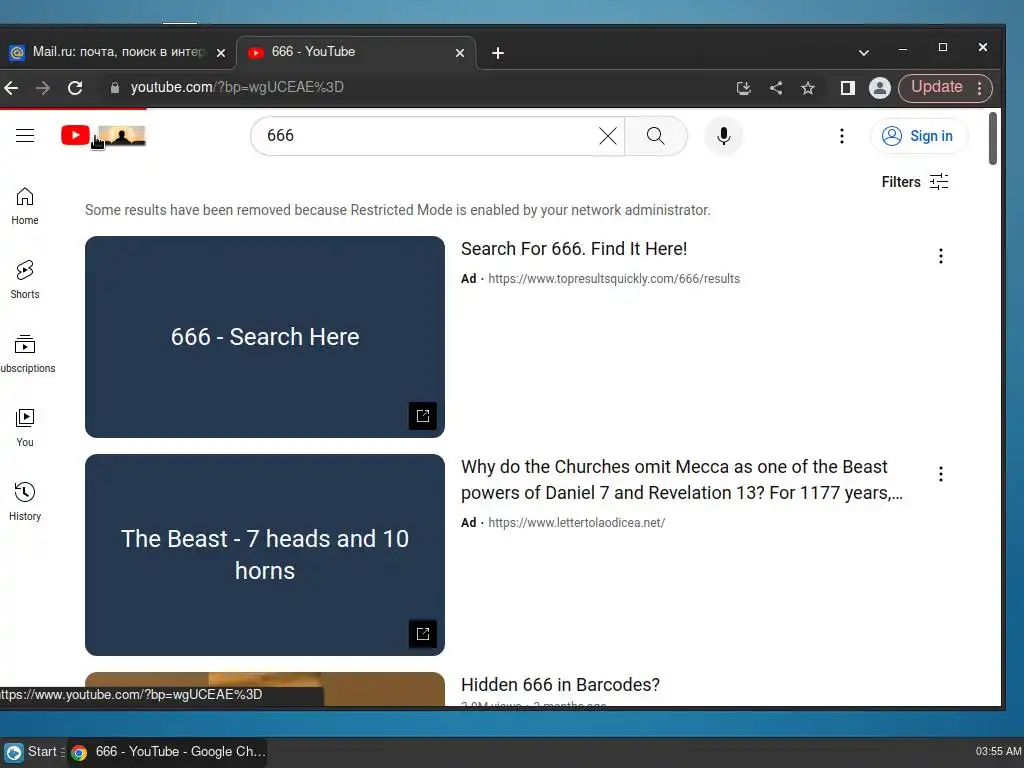
Task: Open the '666 - Search Here' ad thumbnail
Action: click(x=264, y=337)
